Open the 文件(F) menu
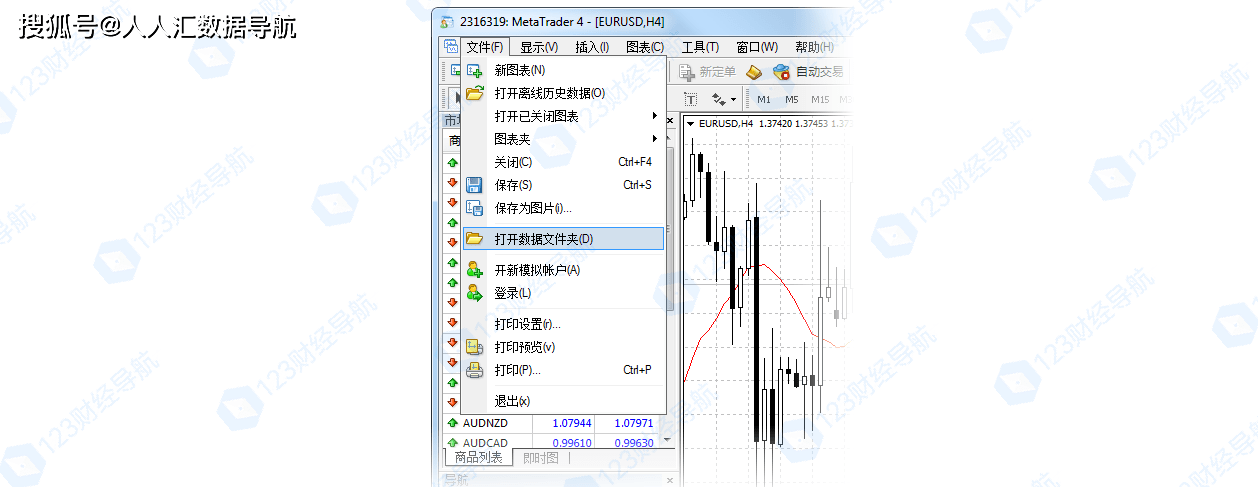Screen dimensions: 1258x487 tap(485, 46)
